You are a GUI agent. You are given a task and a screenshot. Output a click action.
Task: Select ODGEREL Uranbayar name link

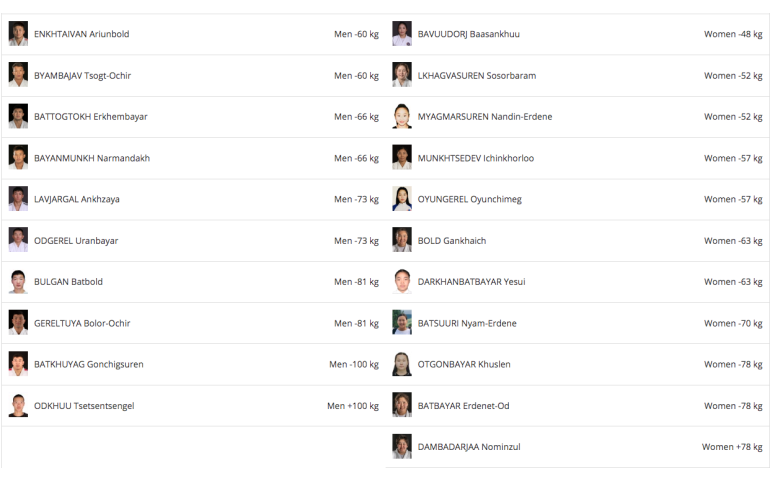[77, 241]
